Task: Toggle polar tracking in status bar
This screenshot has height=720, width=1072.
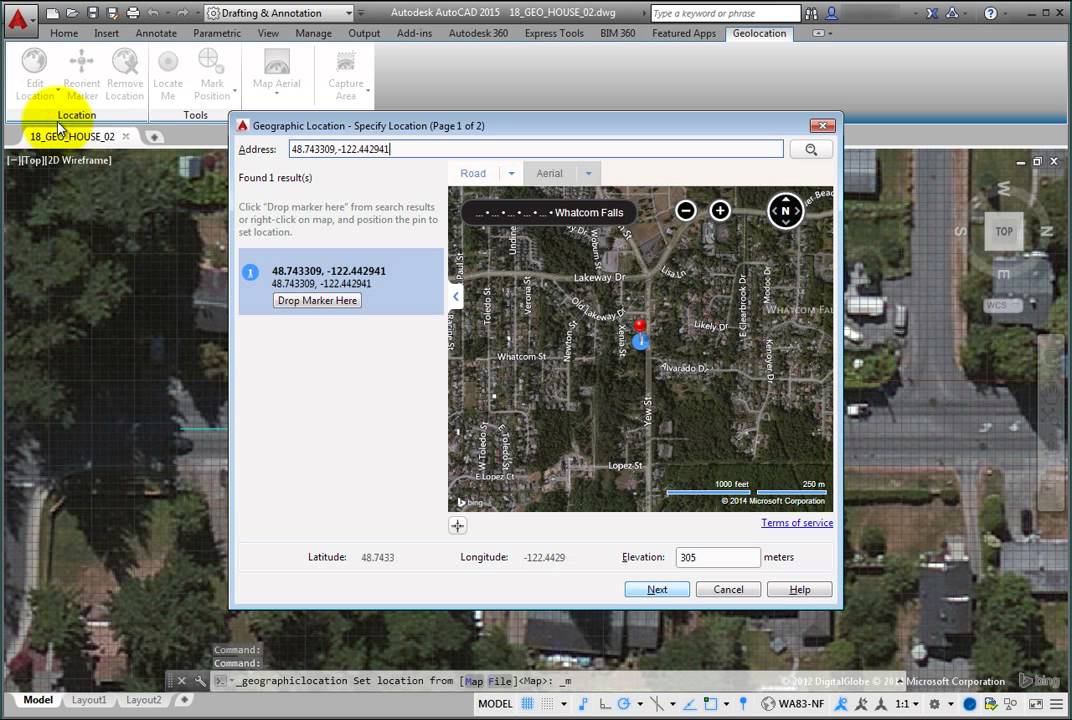Action: pyautogui.click(x=624, y=704)
